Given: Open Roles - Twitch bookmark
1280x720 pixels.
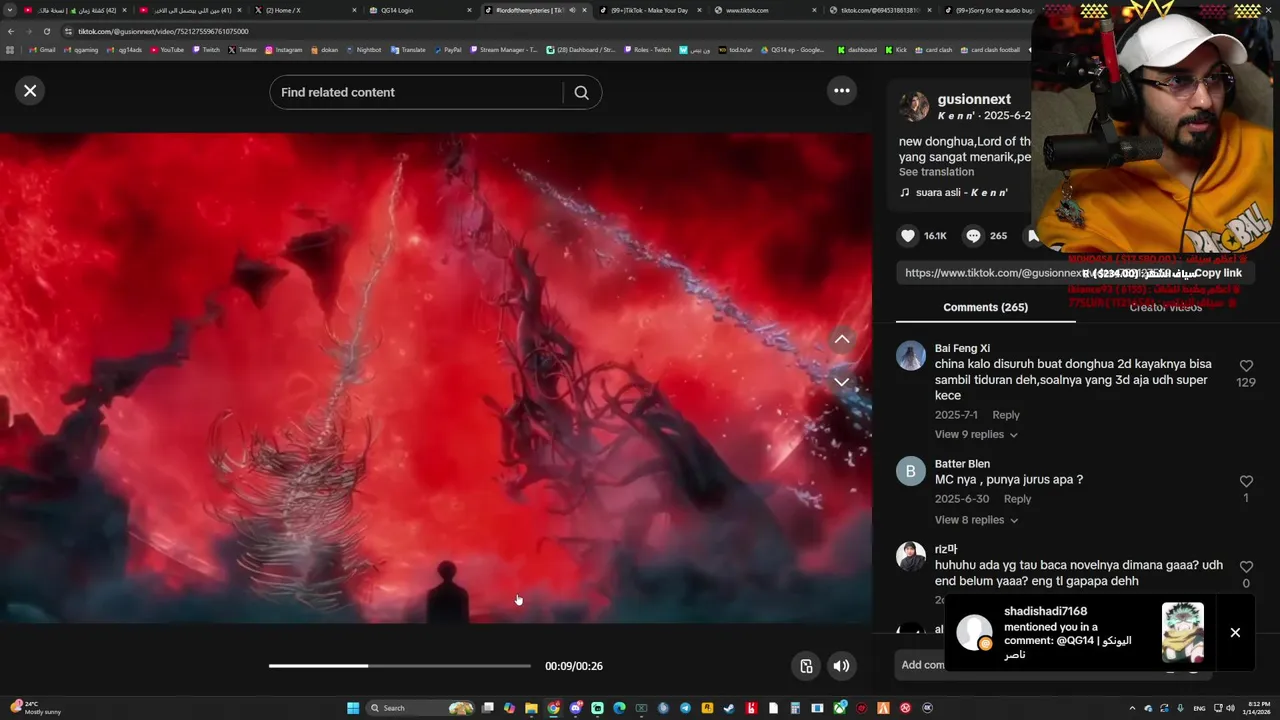Looking at the screenshot, I should 647,49.
